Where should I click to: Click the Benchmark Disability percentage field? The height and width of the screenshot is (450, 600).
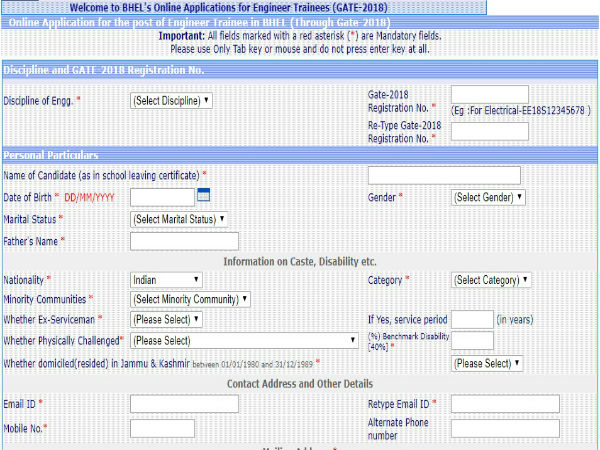[472, 341]
